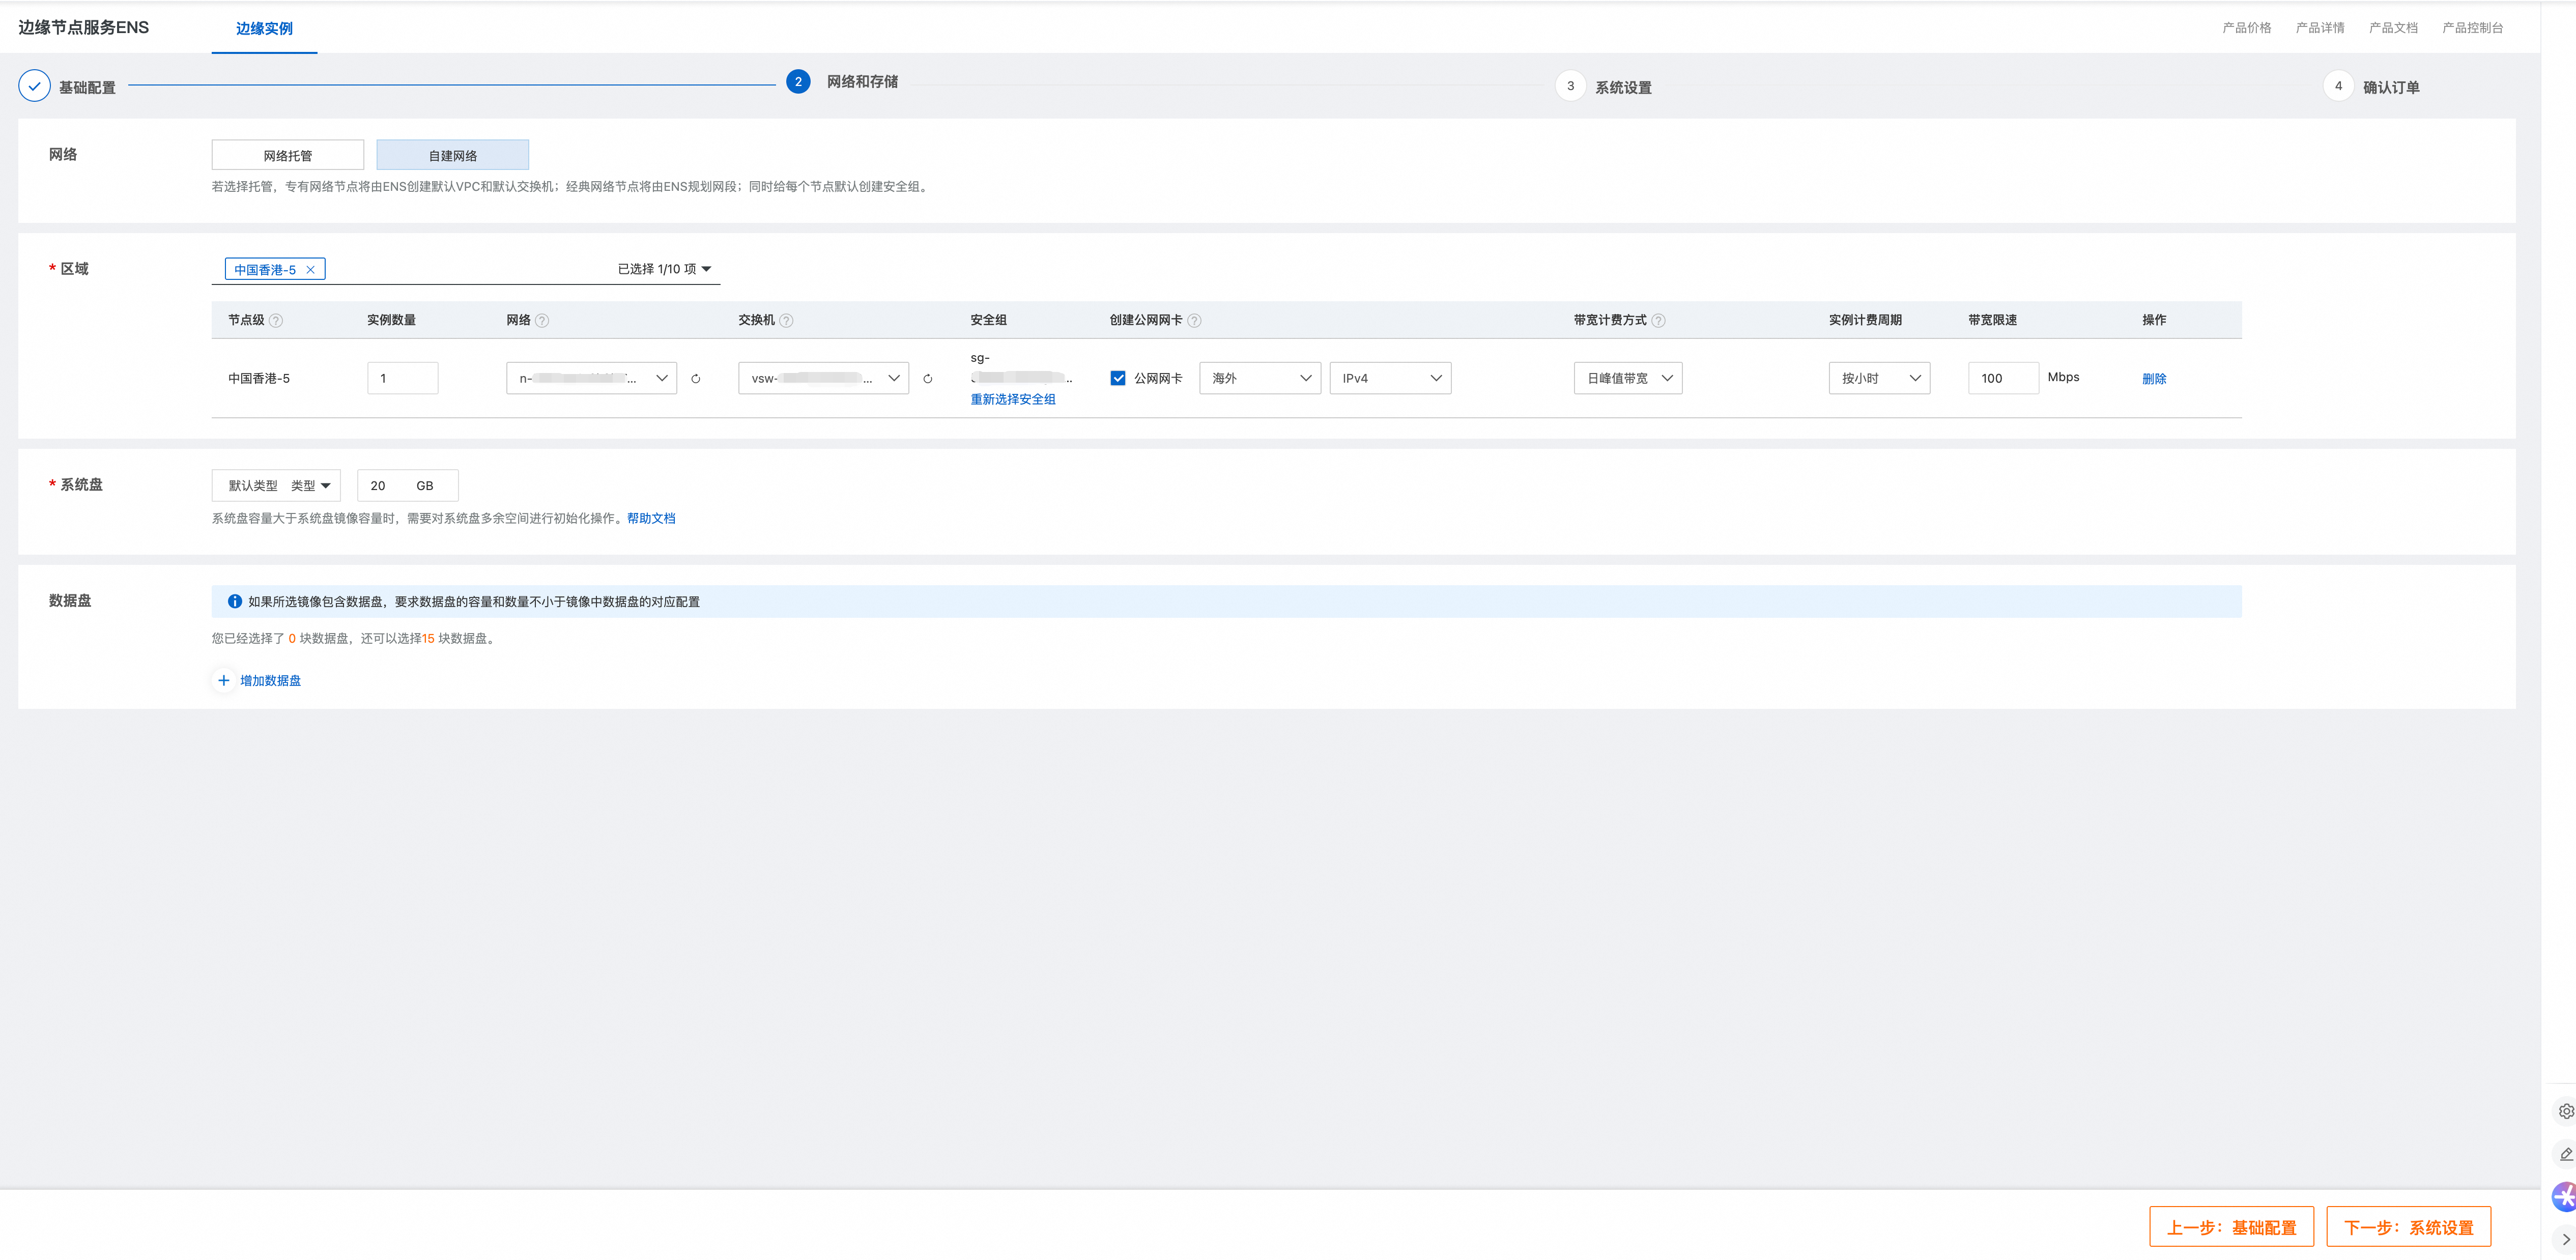Screen dimensions: 2576x1260
Task: Open the 海外 ISP dropdown
Action: tap(1260, 378)
